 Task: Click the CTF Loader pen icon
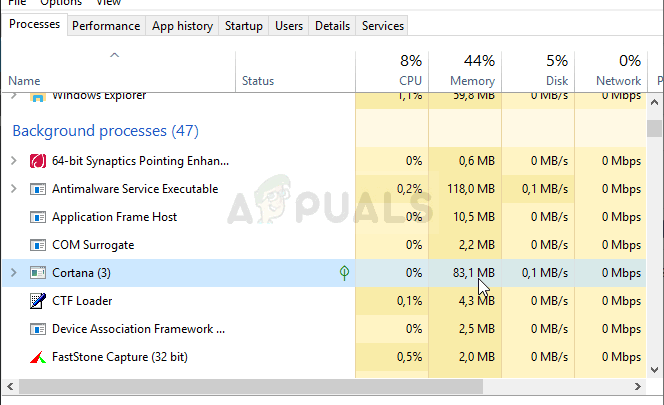[x=38, y=300]
